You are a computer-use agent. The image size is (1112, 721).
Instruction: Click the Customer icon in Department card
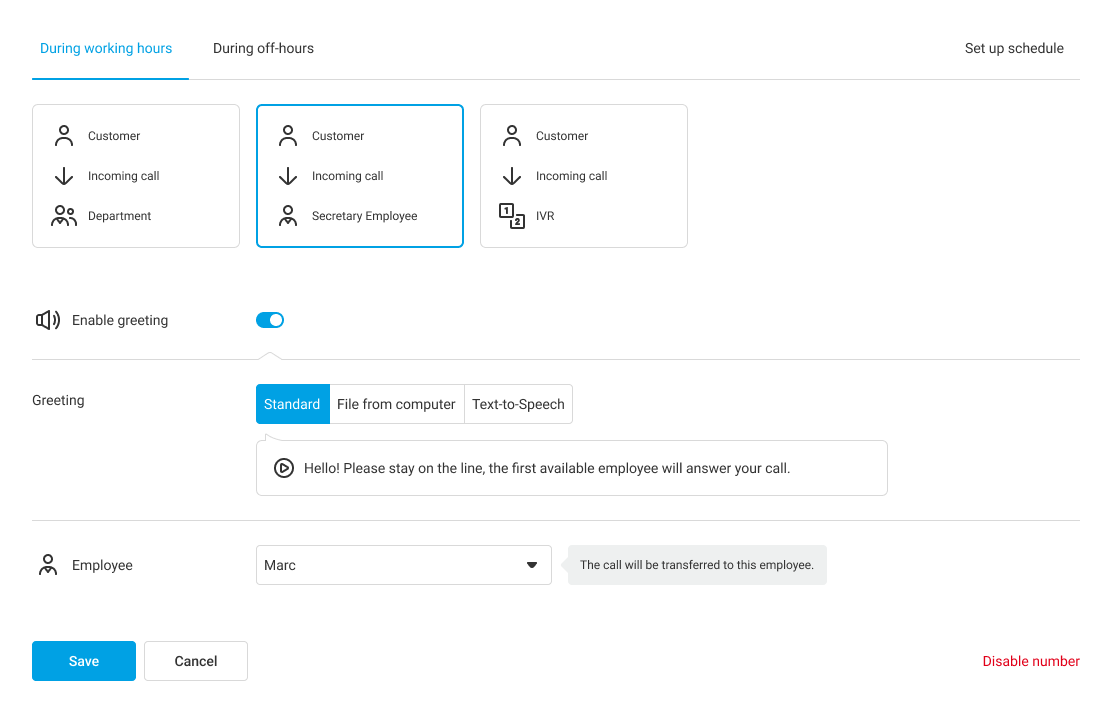pos(64,136)
